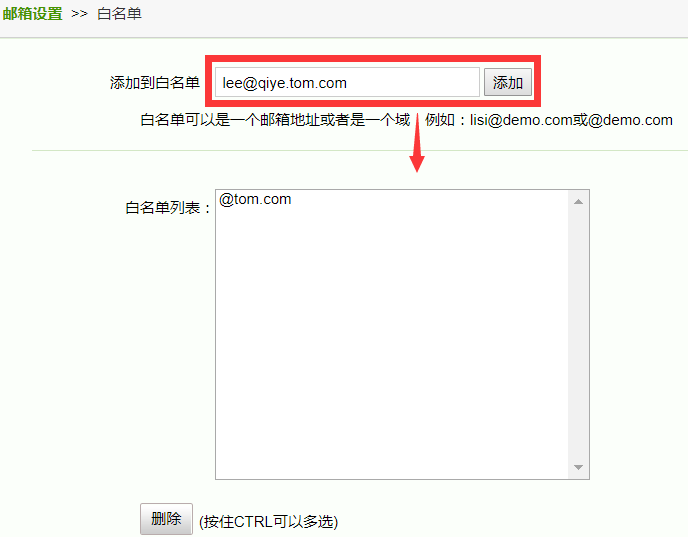Click the 白名单可以是一个邮箱地址 description text
The height and width of the screenshot is (537, 688).
click(x=230, y=120)
